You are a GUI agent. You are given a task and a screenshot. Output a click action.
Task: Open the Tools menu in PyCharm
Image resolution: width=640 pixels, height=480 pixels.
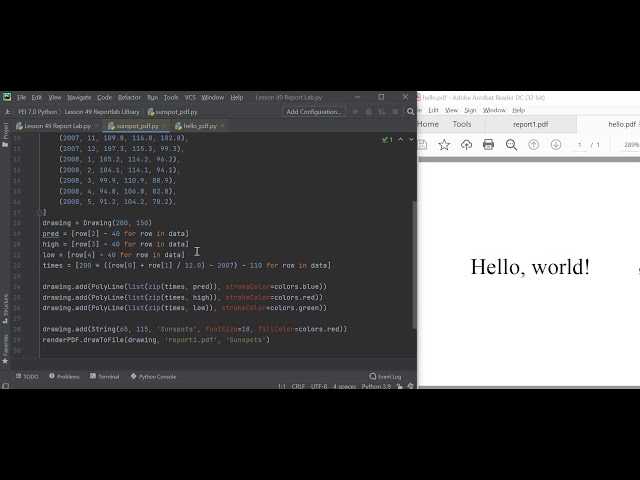pyautogui.click(x=171, y=98)
